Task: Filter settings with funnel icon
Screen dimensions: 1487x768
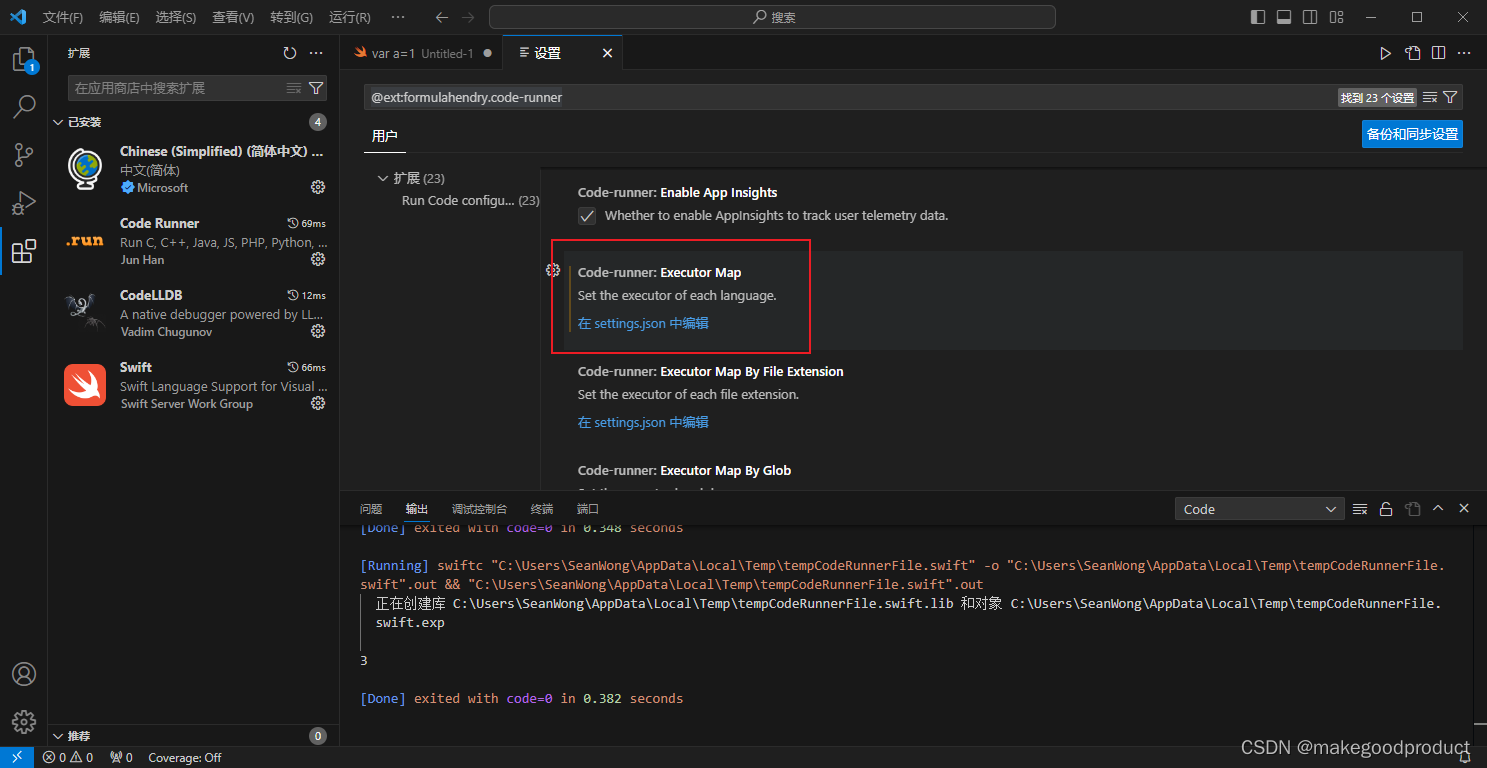Action: 1450,97
